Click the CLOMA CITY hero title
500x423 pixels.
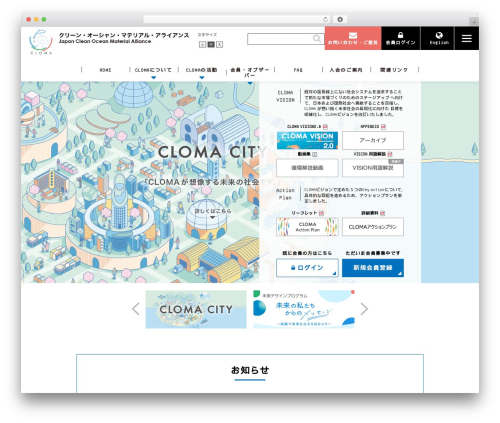(212, 152)
